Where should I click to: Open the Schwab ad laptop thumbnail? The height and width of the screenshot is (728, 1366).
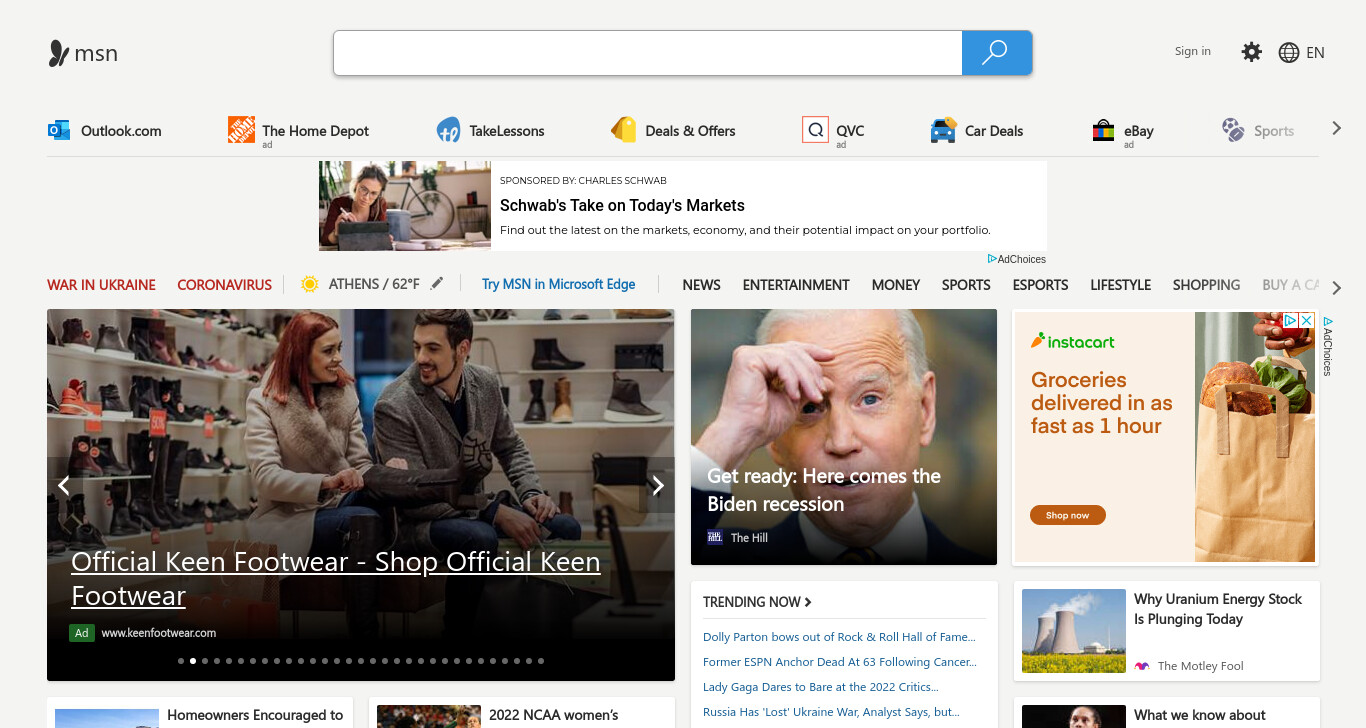(405, 206)
